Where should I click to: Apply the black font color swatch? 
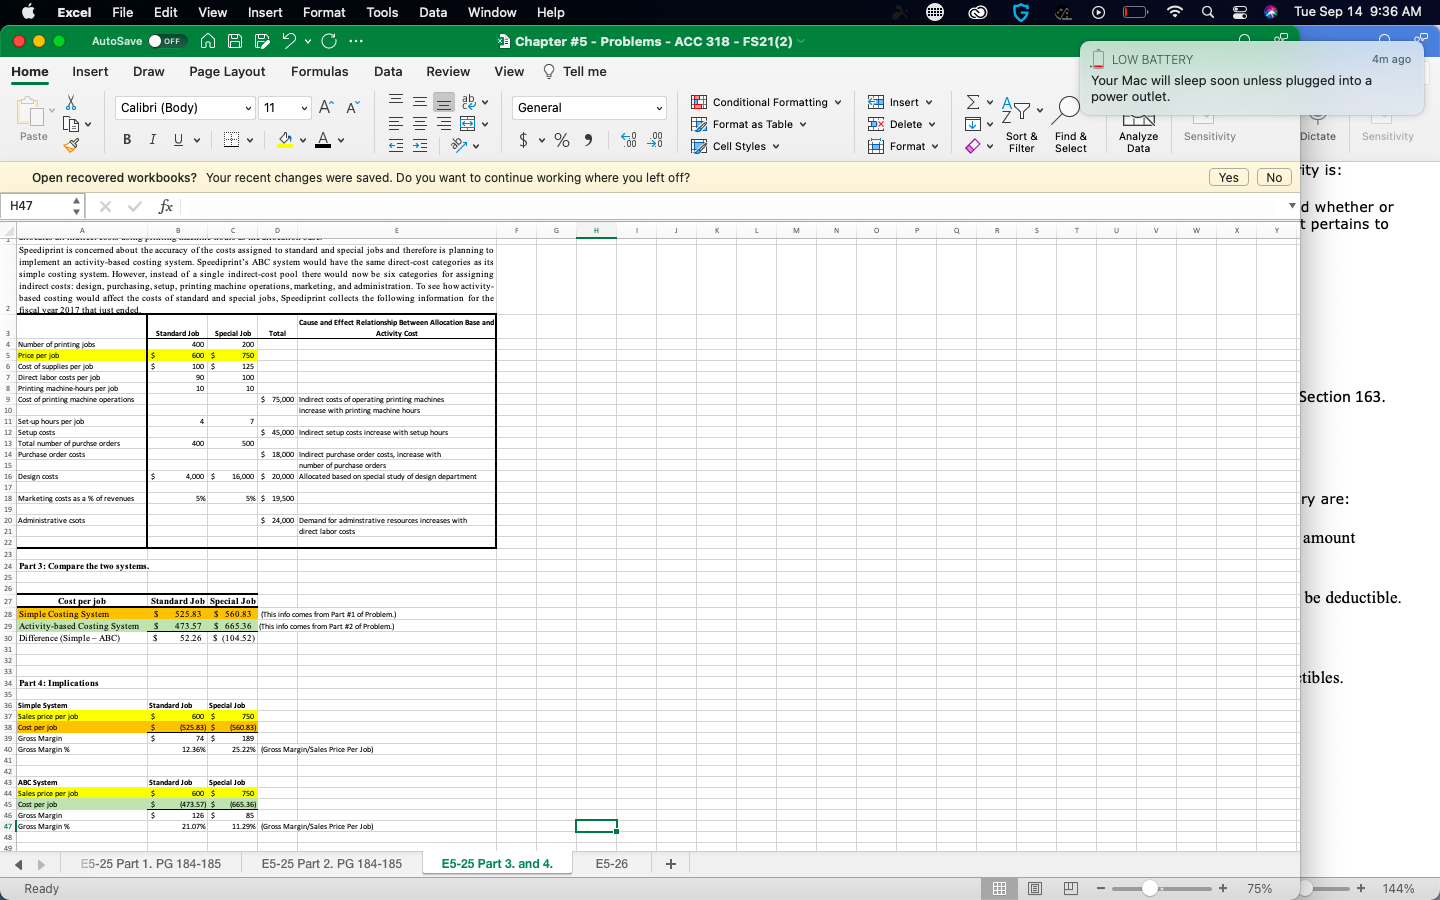[323, 140]
